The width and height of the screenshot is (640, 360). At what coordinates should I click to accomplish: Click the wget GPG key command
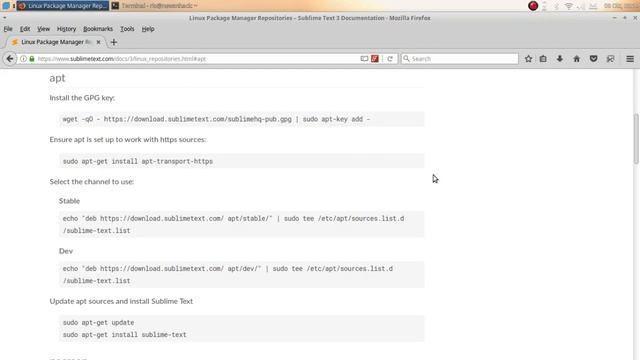click(x=216, y=119)
